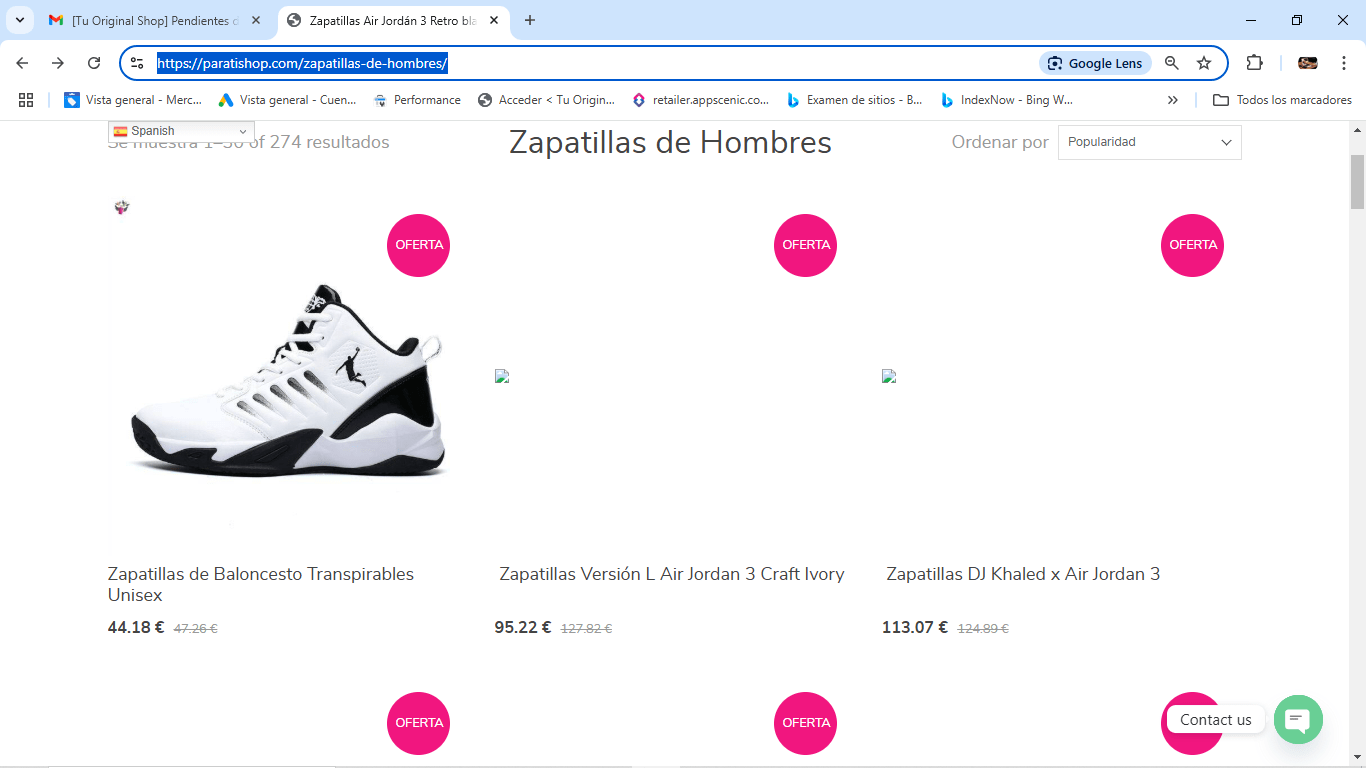Click OFERTA badge on Craft Ivory product
Screen dimensions: 1366x768
805,245
